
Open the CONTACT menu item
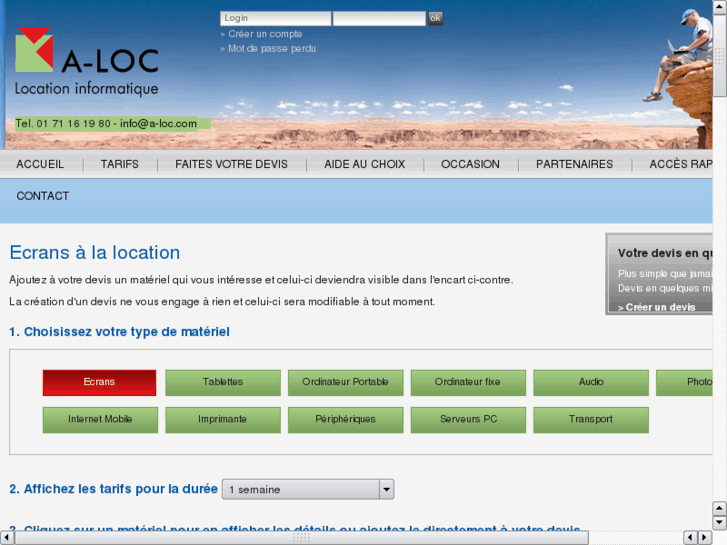(x=43, y=196)
